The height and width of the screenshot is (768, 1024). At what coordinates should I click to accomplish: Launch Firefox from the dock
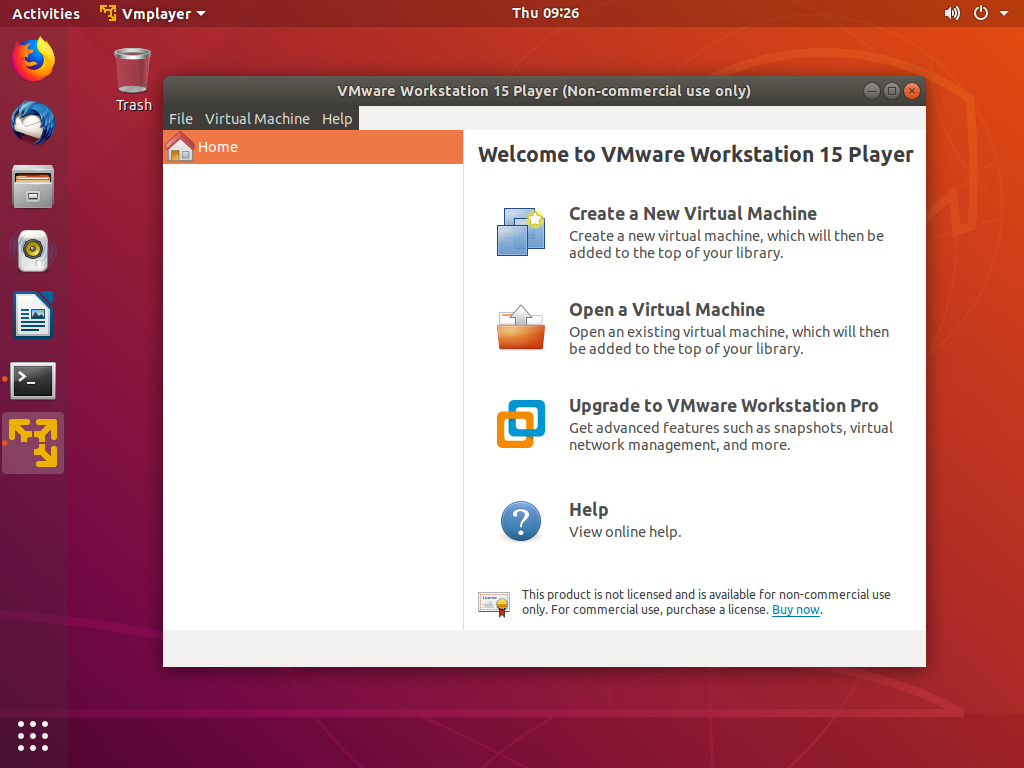pyautogui.click(x=33, y=59)
